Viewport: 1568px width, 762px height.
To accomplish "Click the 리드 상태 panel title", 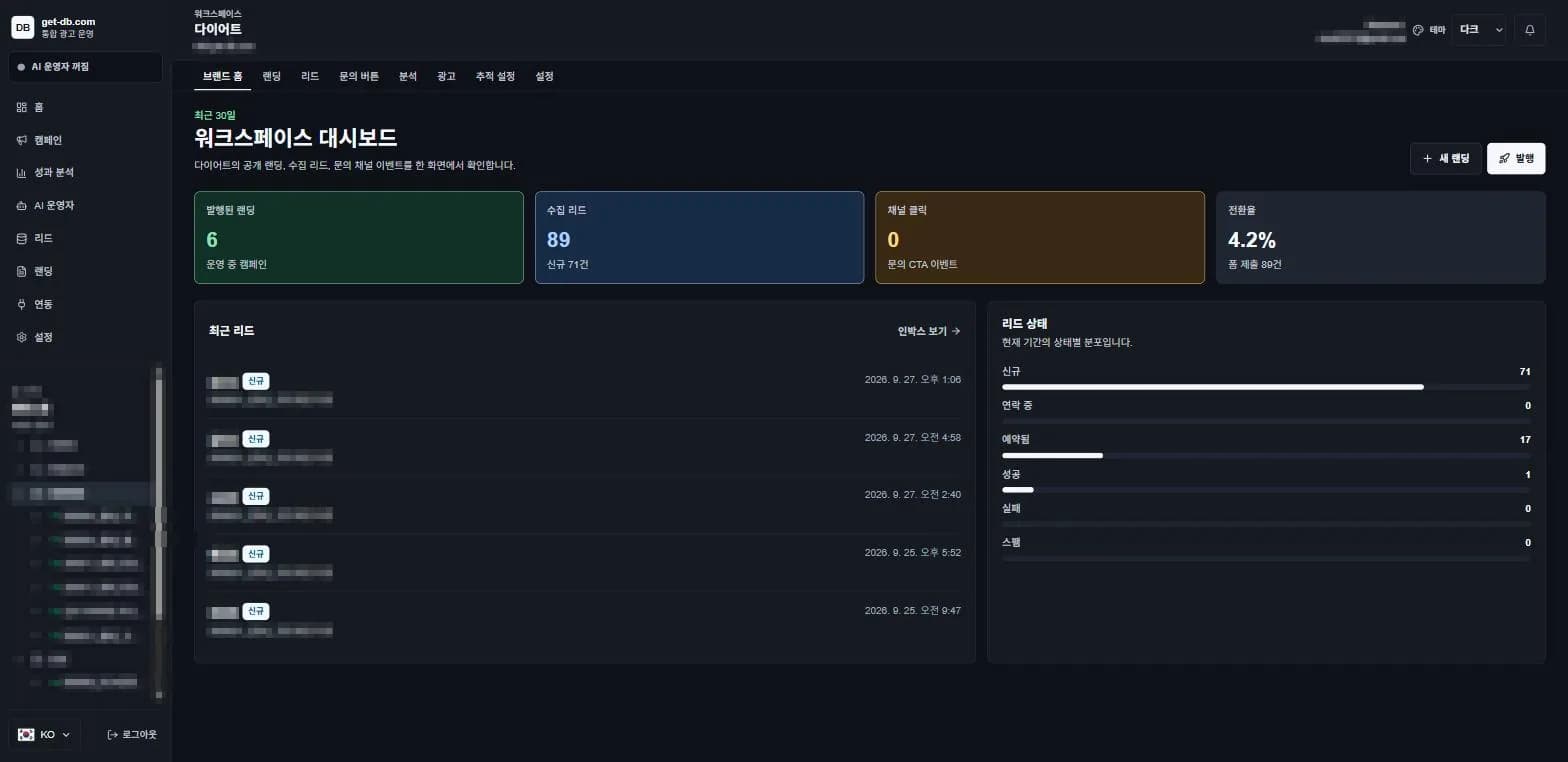I will point(1025,323).
